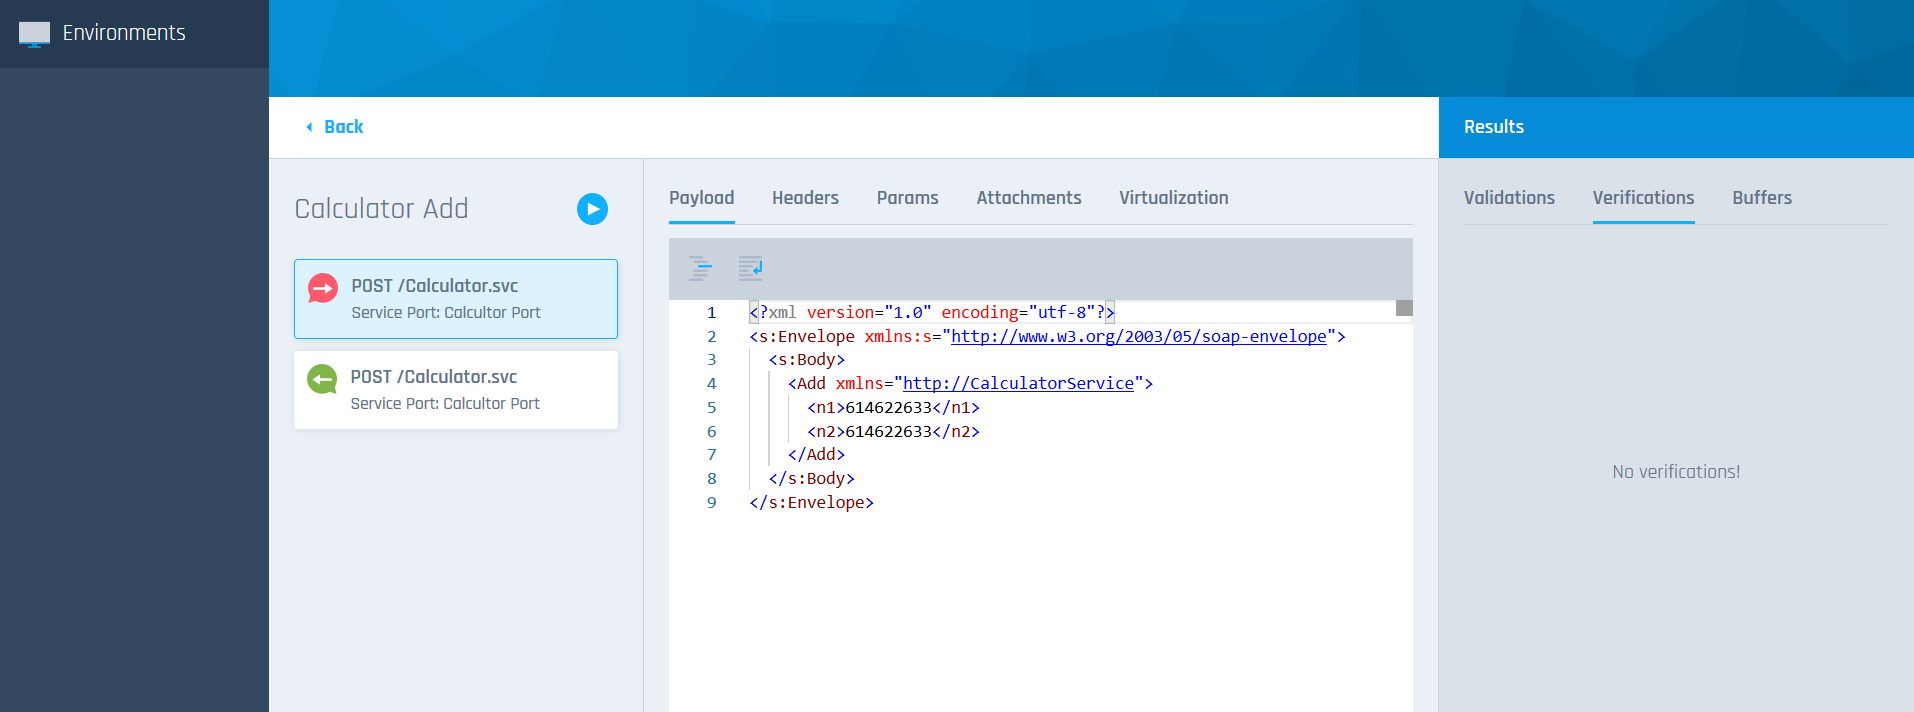Open the Headers tab
Image resolution: width=1914 pixels, height=712 pixels.
(805, 198)
